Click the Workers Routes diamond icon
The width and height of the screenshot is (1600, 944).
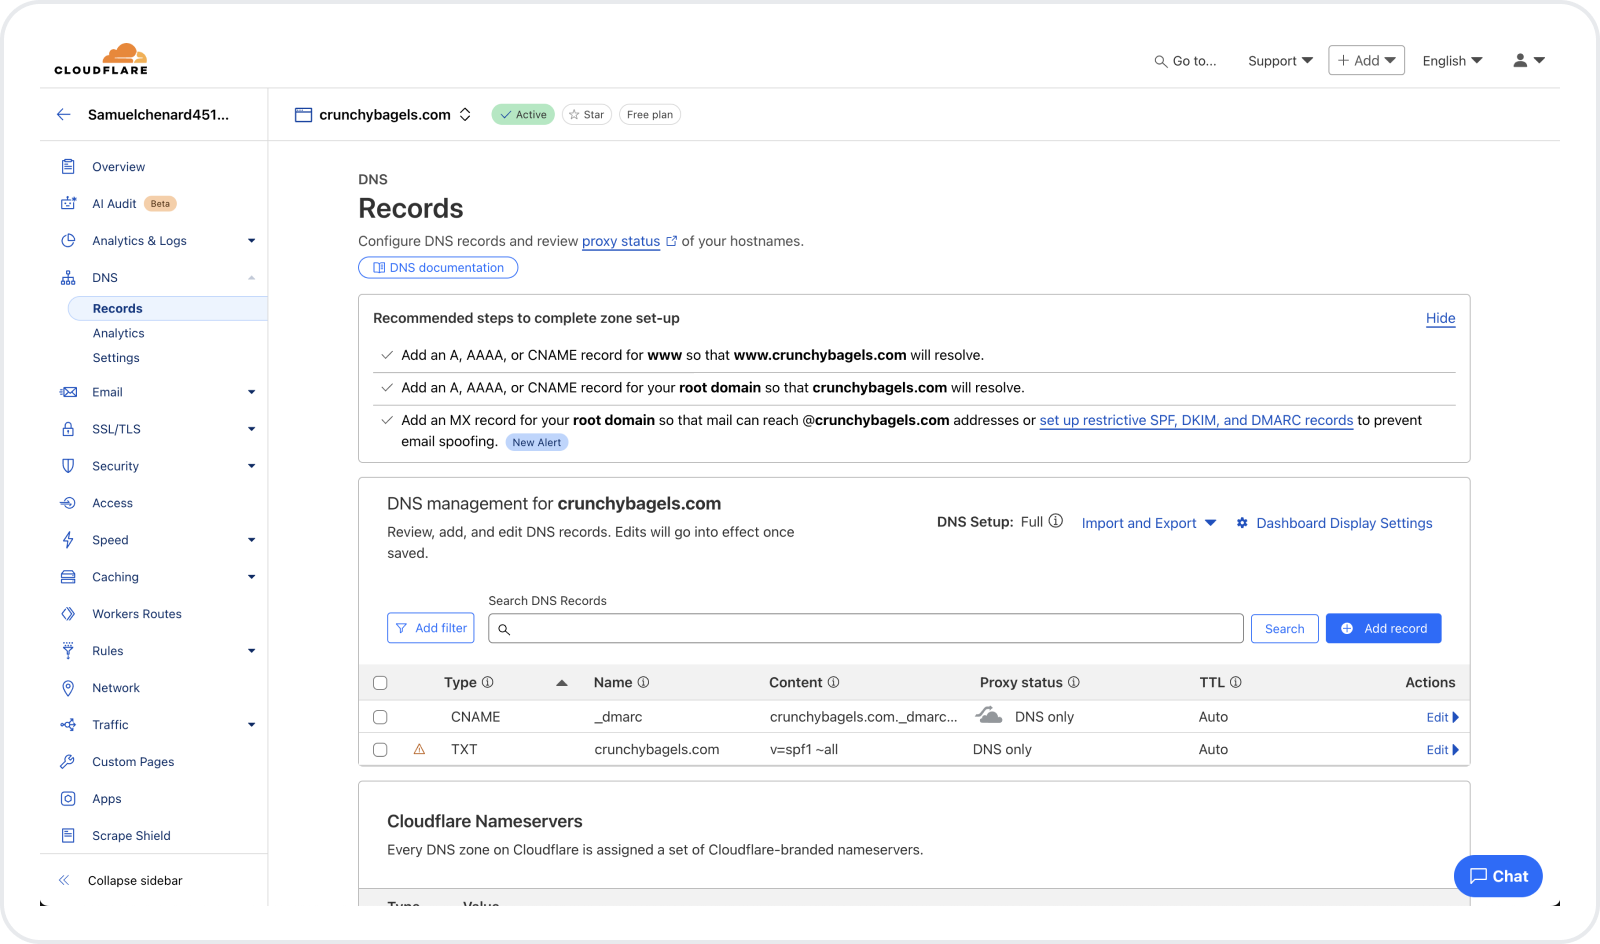[x=68, y=614]
